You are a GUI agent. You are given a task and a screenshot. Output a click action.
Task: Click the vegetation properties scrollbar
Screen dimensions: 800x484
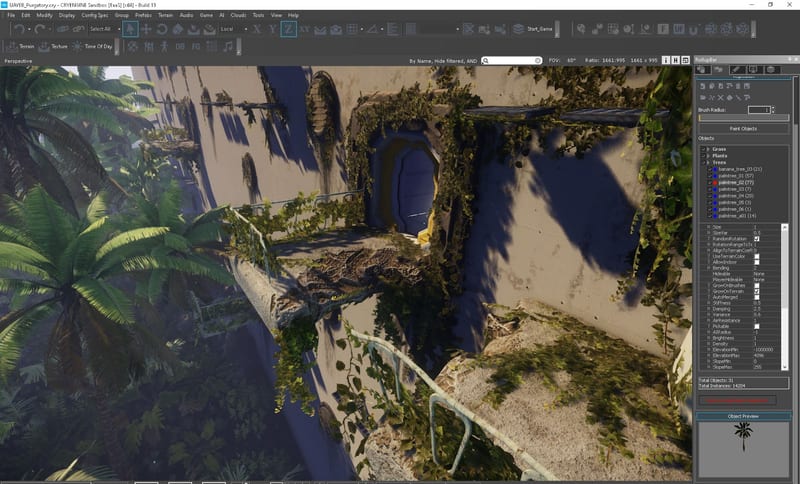tap(784, 297)
